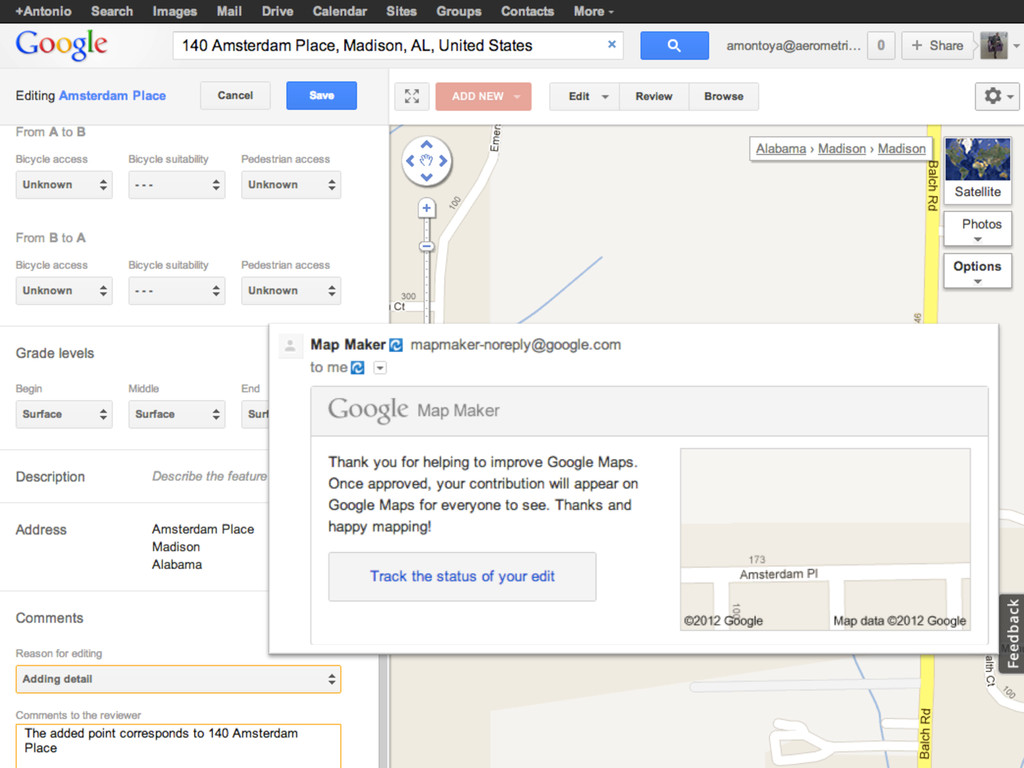Open Mail in the top bar

click(x=229, y=11)
